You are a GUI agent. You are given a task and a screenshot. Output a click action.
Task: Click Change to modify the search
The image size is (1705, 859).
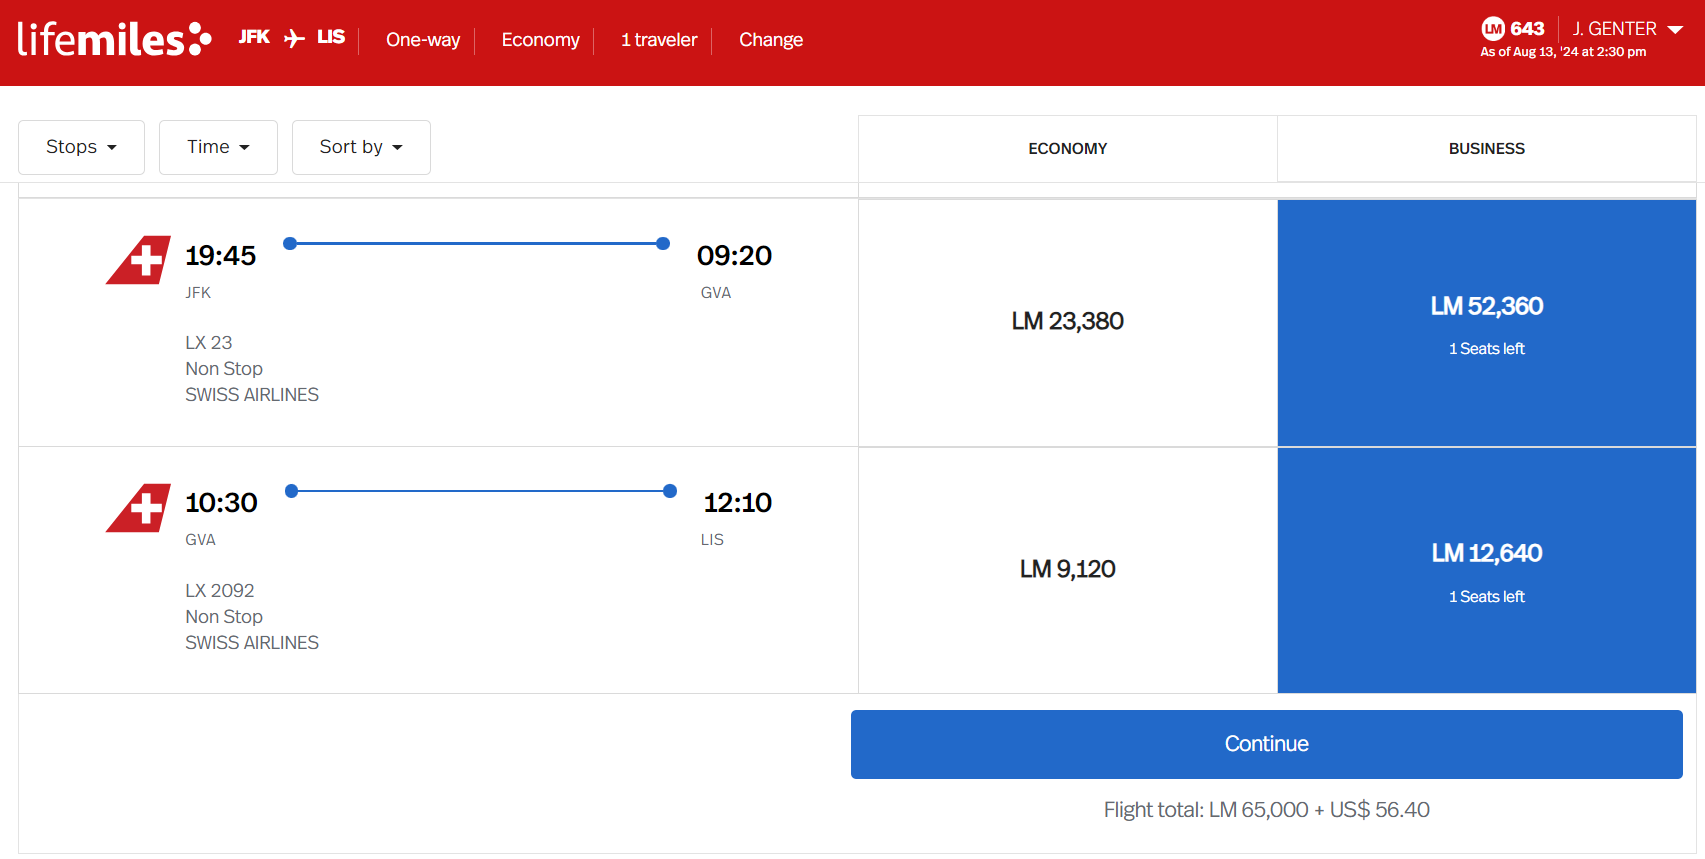(770, 40)
